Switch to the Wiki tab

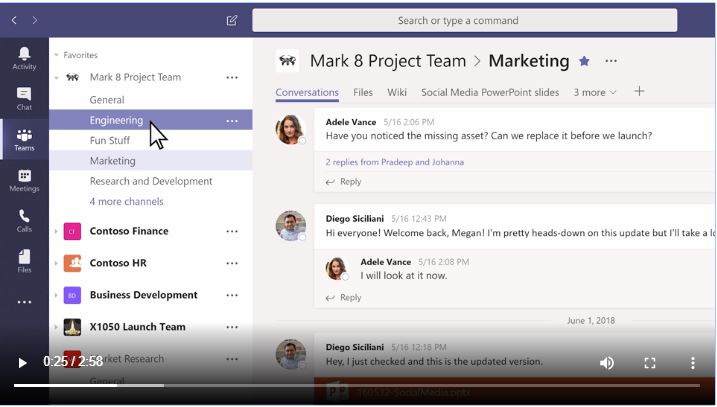[397, 92]
